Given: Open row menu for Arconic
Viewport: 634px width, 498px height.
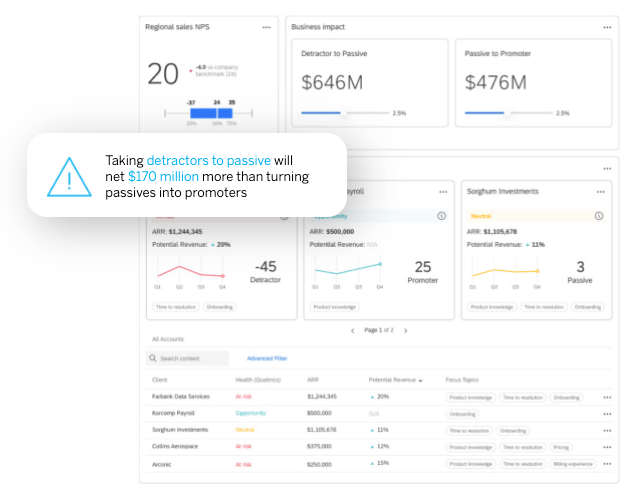Looking at the screenshot, I should tap(607, 464).
